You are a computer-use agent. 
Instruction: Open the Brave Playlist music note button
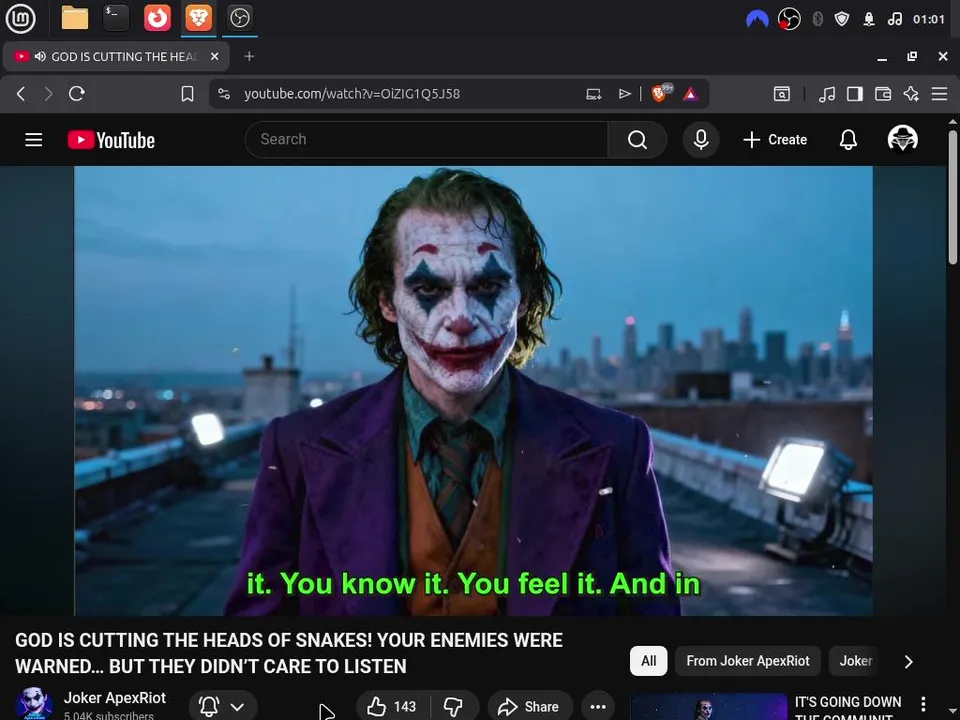coord(827,94)
